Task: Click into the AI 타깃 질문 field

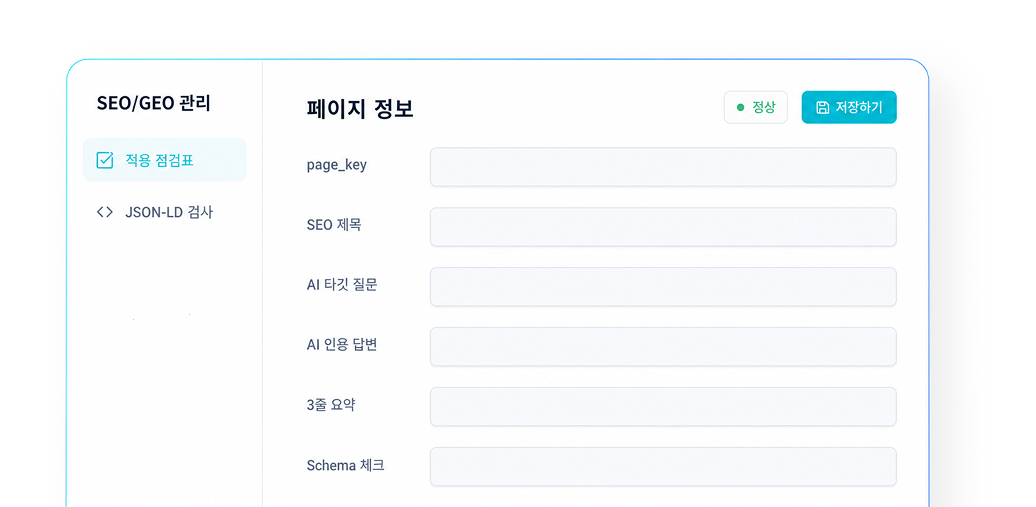Action: (663, 287)
